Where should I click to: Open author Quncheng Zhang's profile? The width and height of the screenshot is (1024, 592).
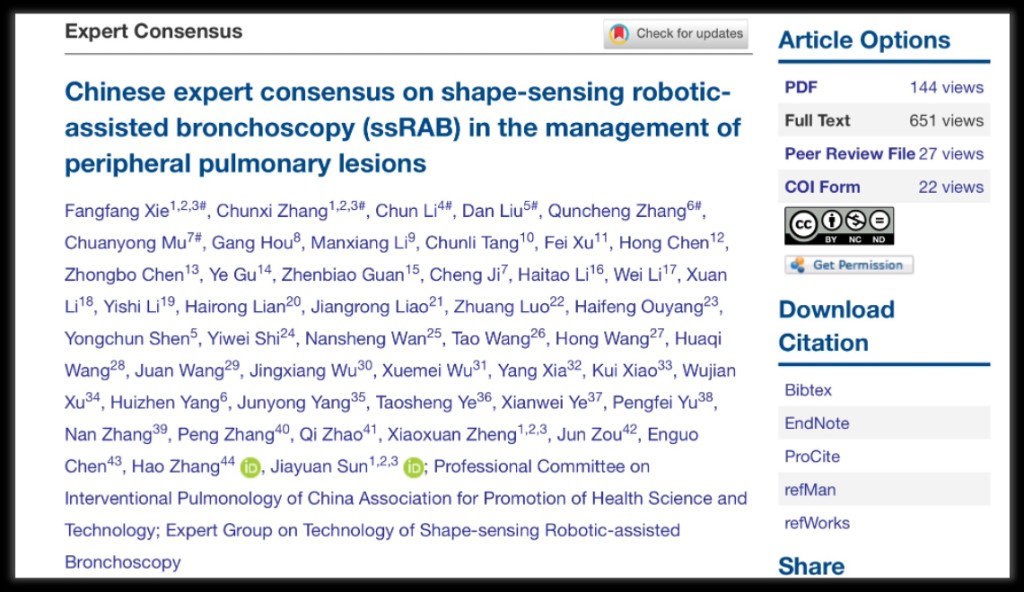(616, 211)
